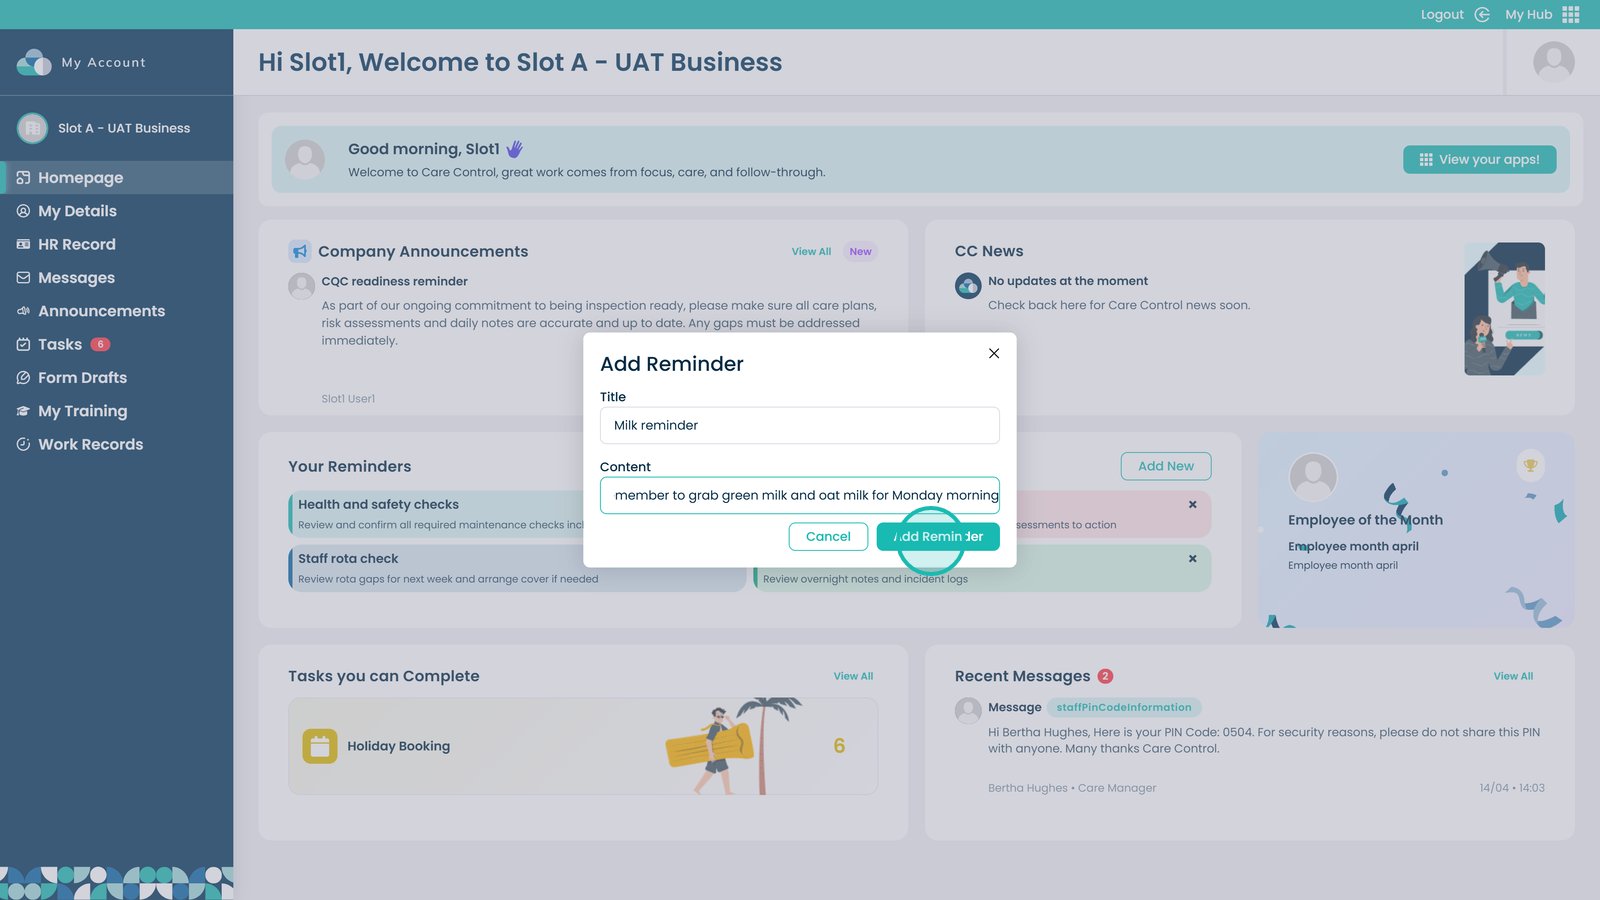
Task: Open HR Record section
Action: (76, 245)
